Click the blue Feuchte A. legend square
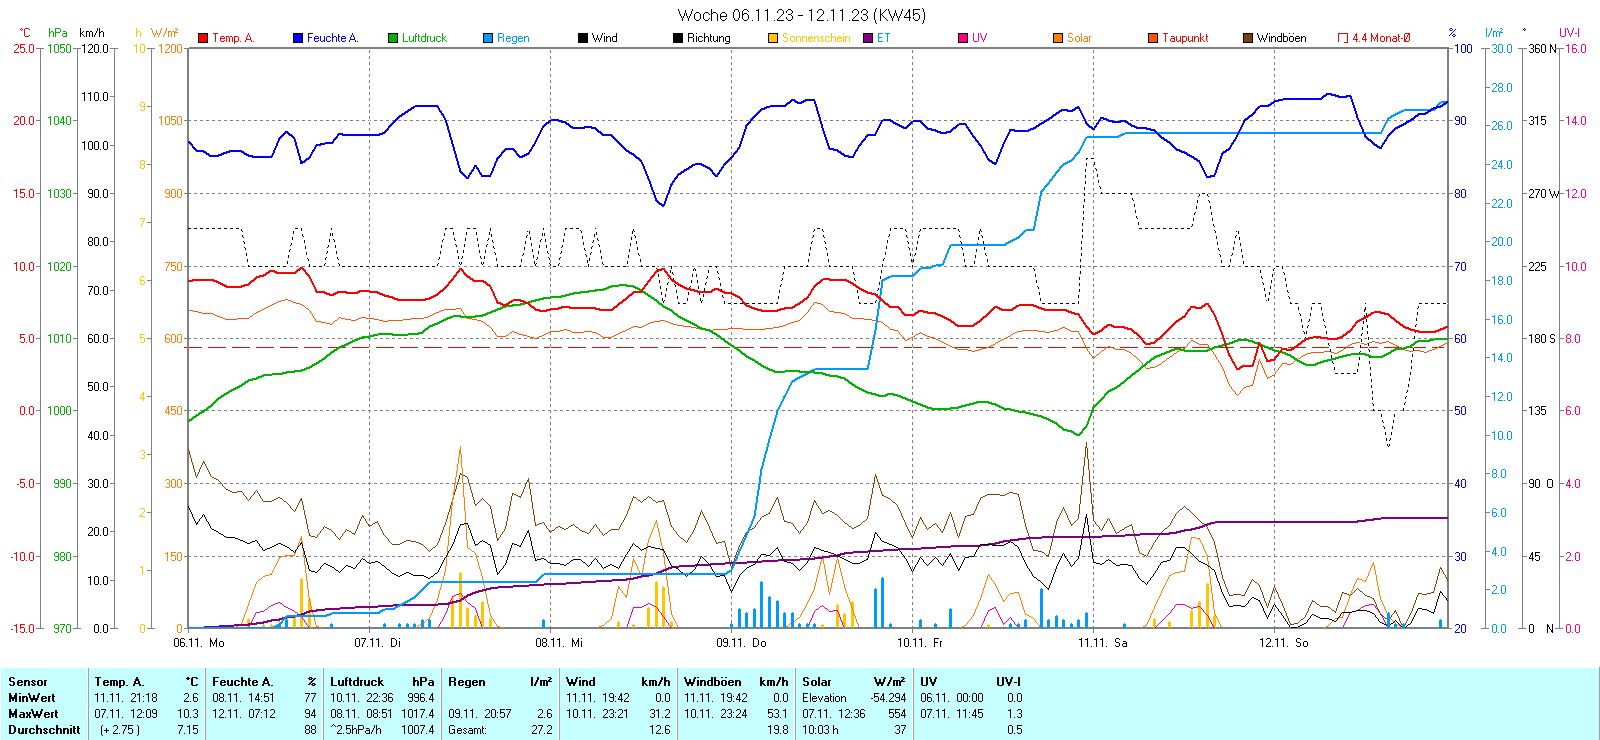This screenshot has width=1600, height=740. (x=298, y=38)
